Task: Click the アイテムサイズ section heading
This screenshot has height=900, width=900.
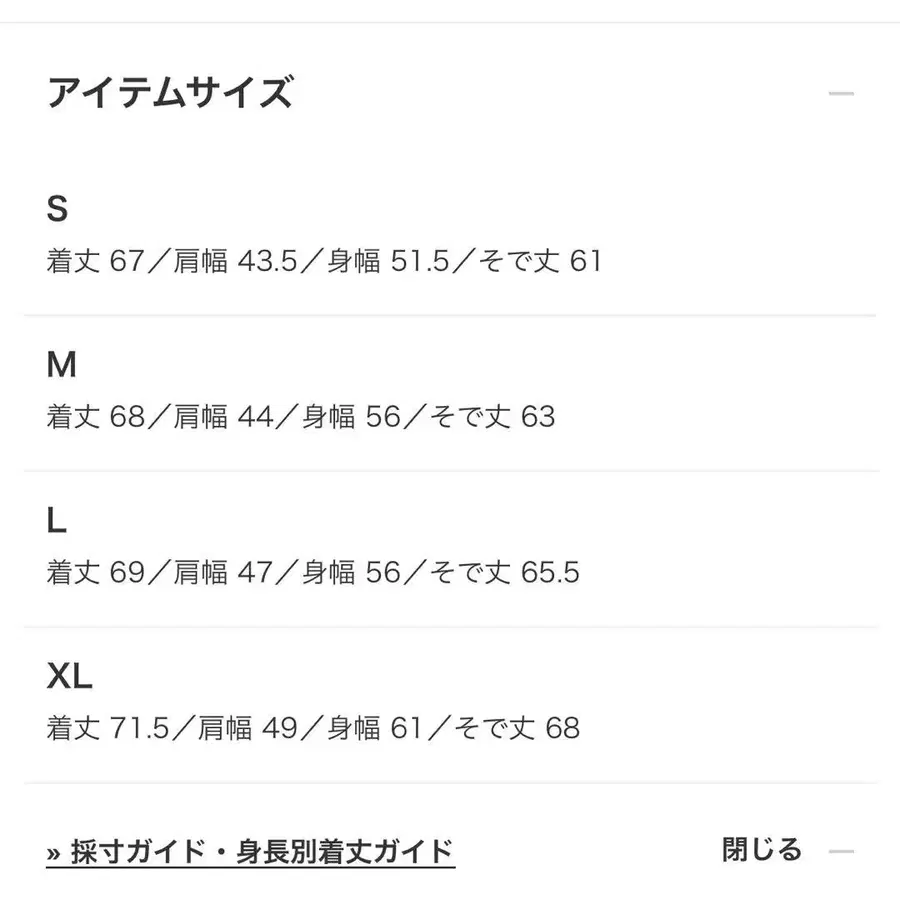Action: click(x=170, y=89)
